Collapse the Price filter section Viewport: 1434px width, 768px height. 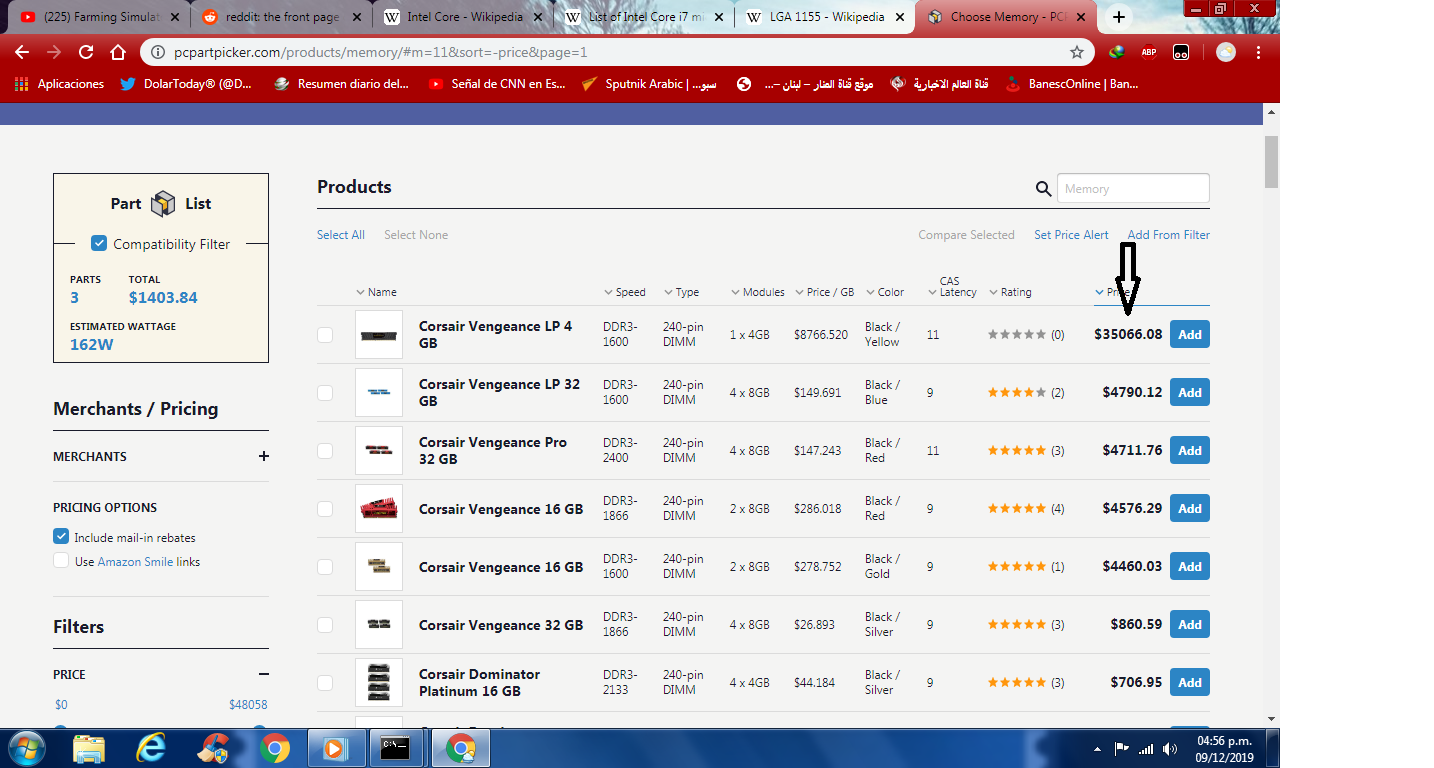[x=264, y=674]
